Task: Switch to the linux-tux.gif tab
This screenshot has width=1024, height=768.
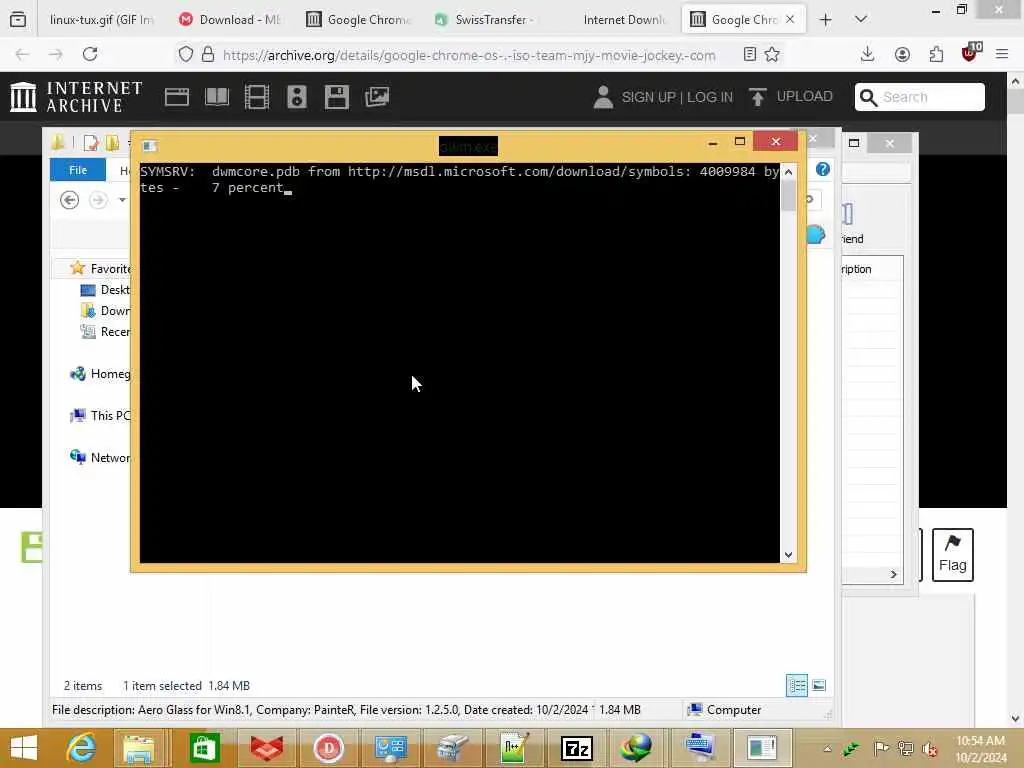Action: click(x=101, y=20)
